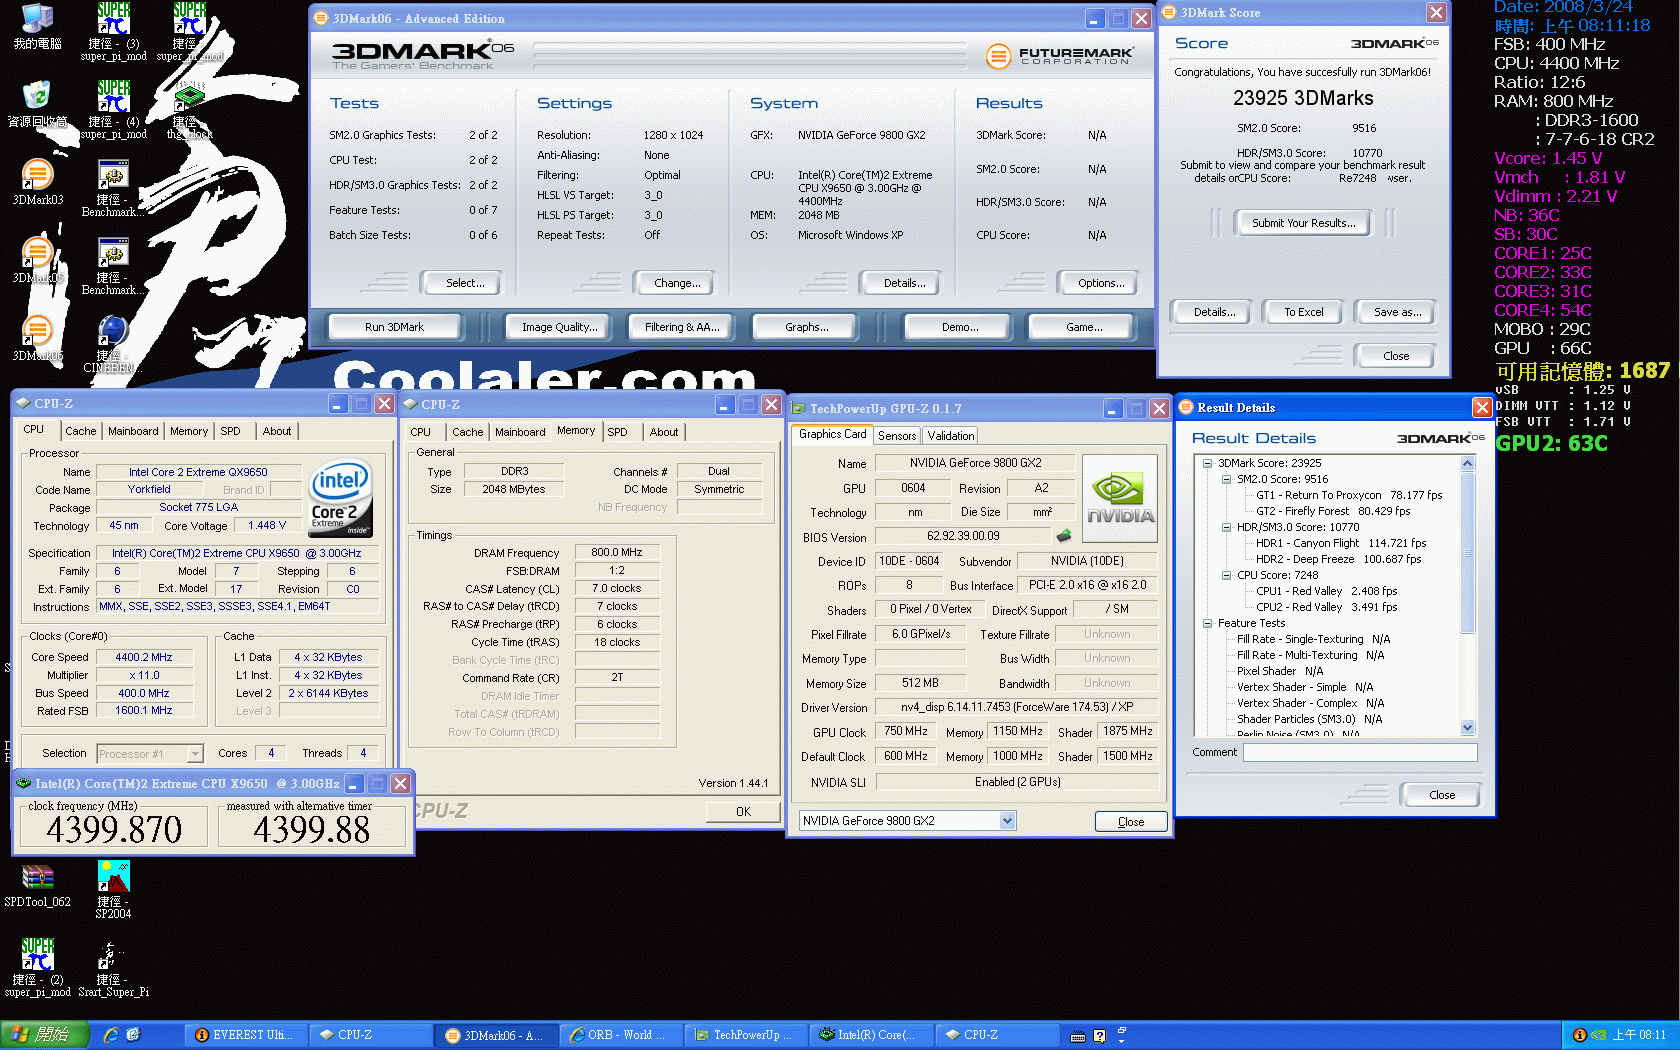Screen dimensions: 1680x1050
Task: Click the keyboard icon on taskbar language bar
Action: [1078, 1036]
